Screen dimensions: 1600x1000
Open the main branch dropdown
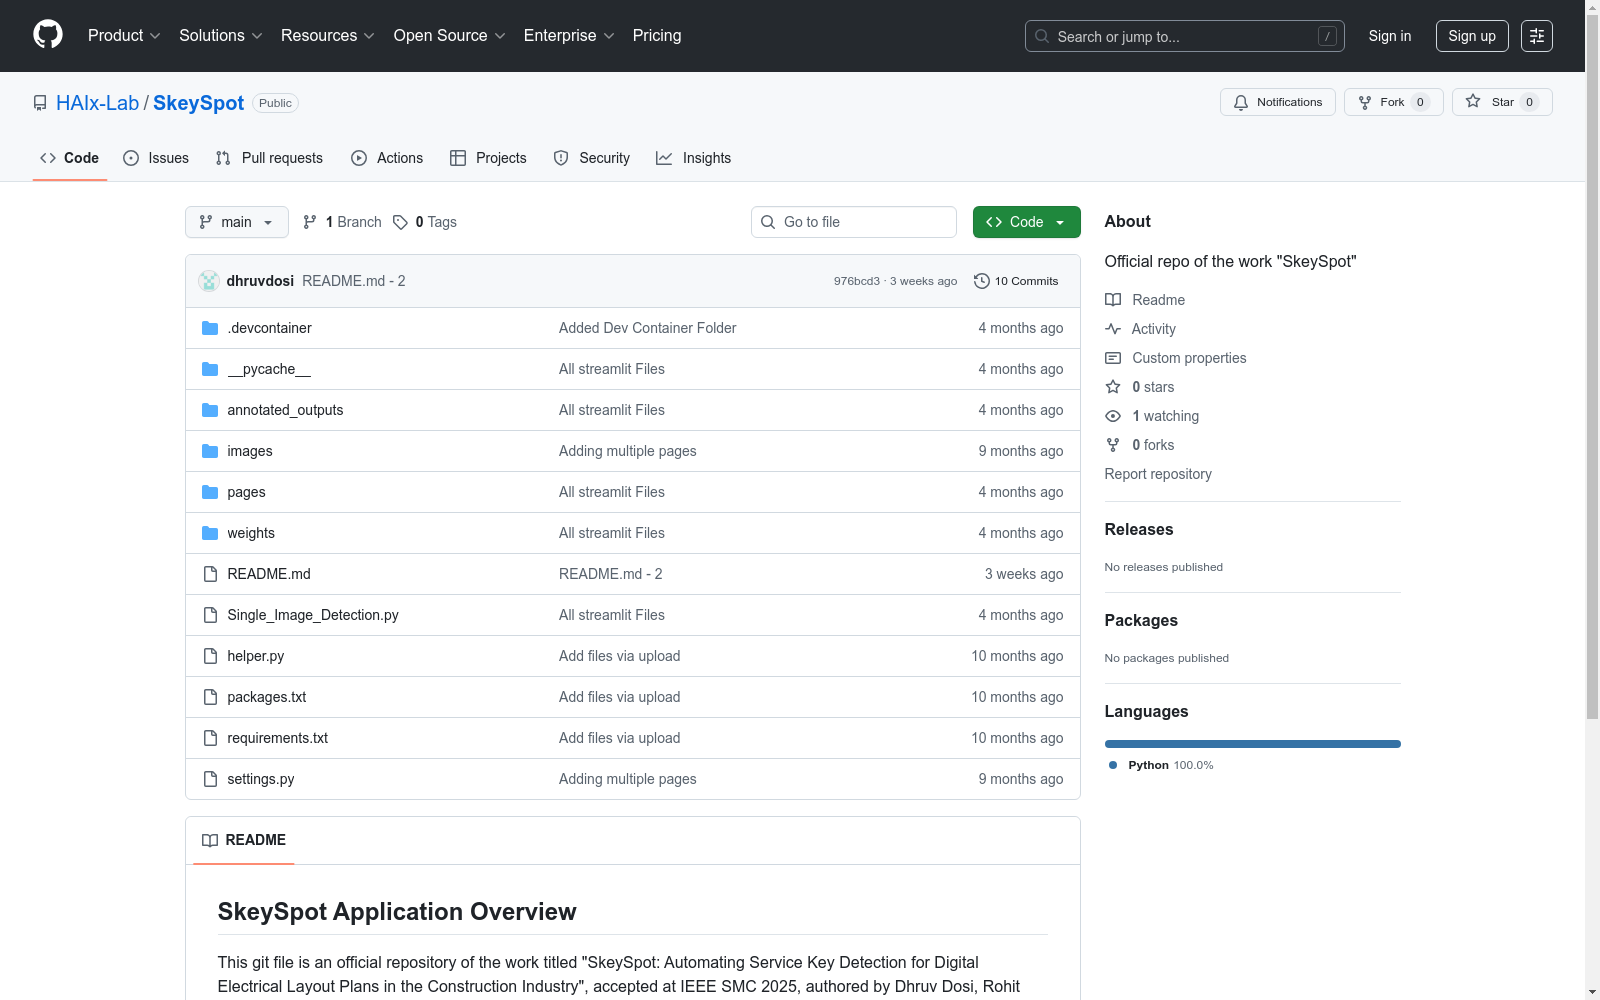click(237, 222)
